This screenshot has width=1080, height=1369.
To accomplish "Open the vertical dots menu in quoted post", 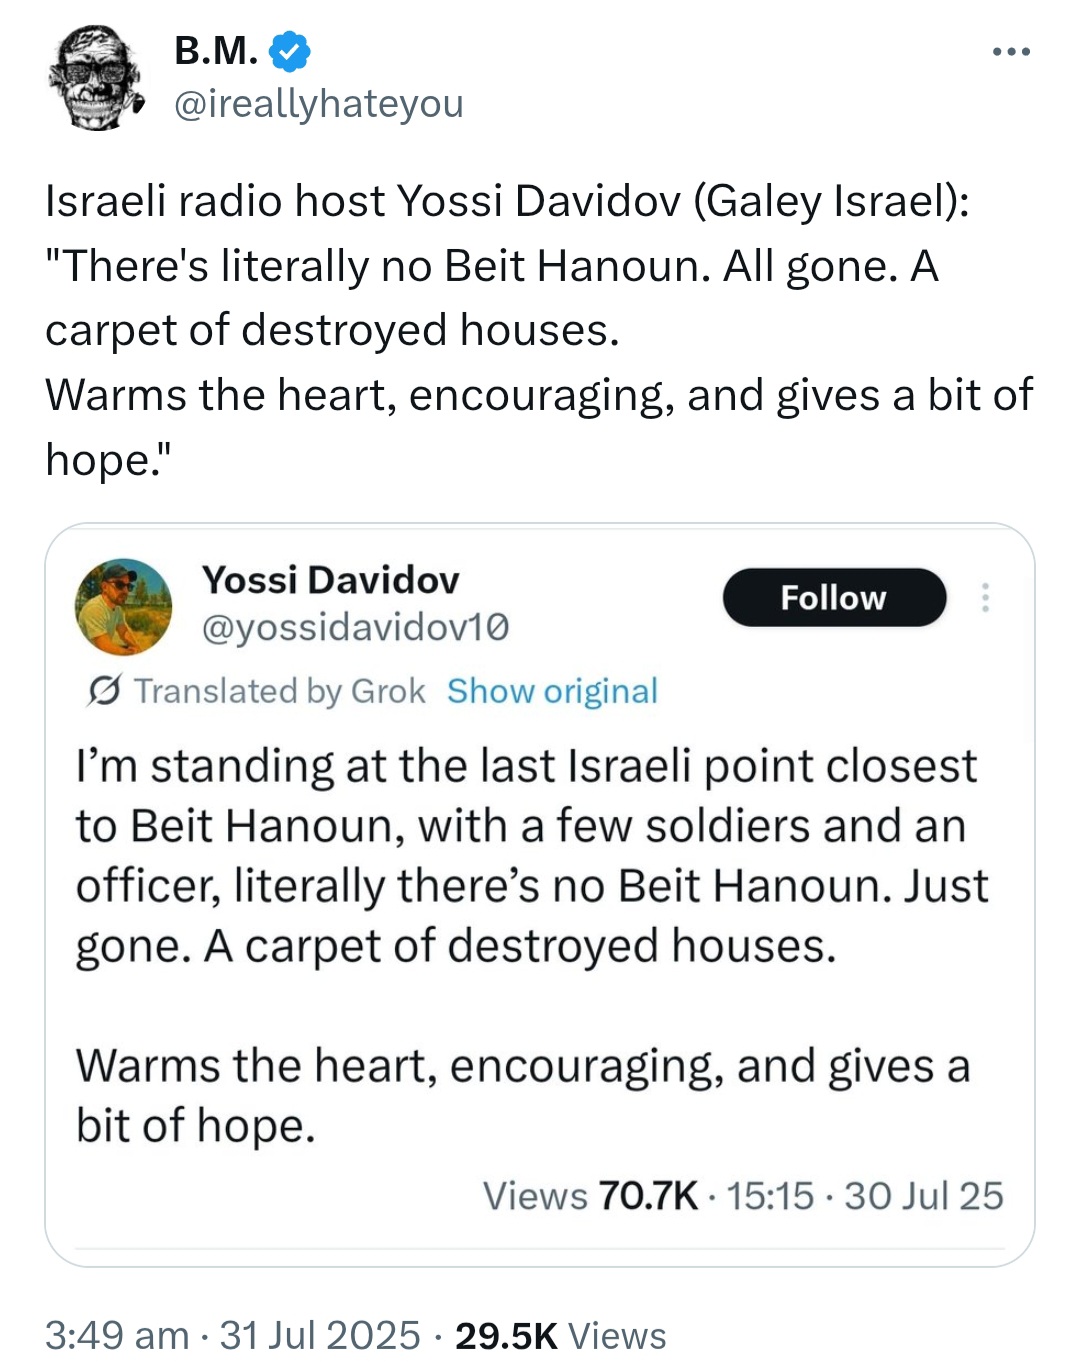I will [985, 597].
